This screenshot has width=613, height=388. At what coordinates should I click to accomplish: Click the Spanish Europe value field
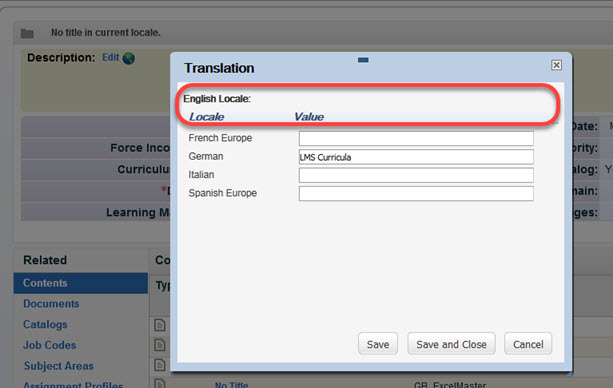point(416,194)
